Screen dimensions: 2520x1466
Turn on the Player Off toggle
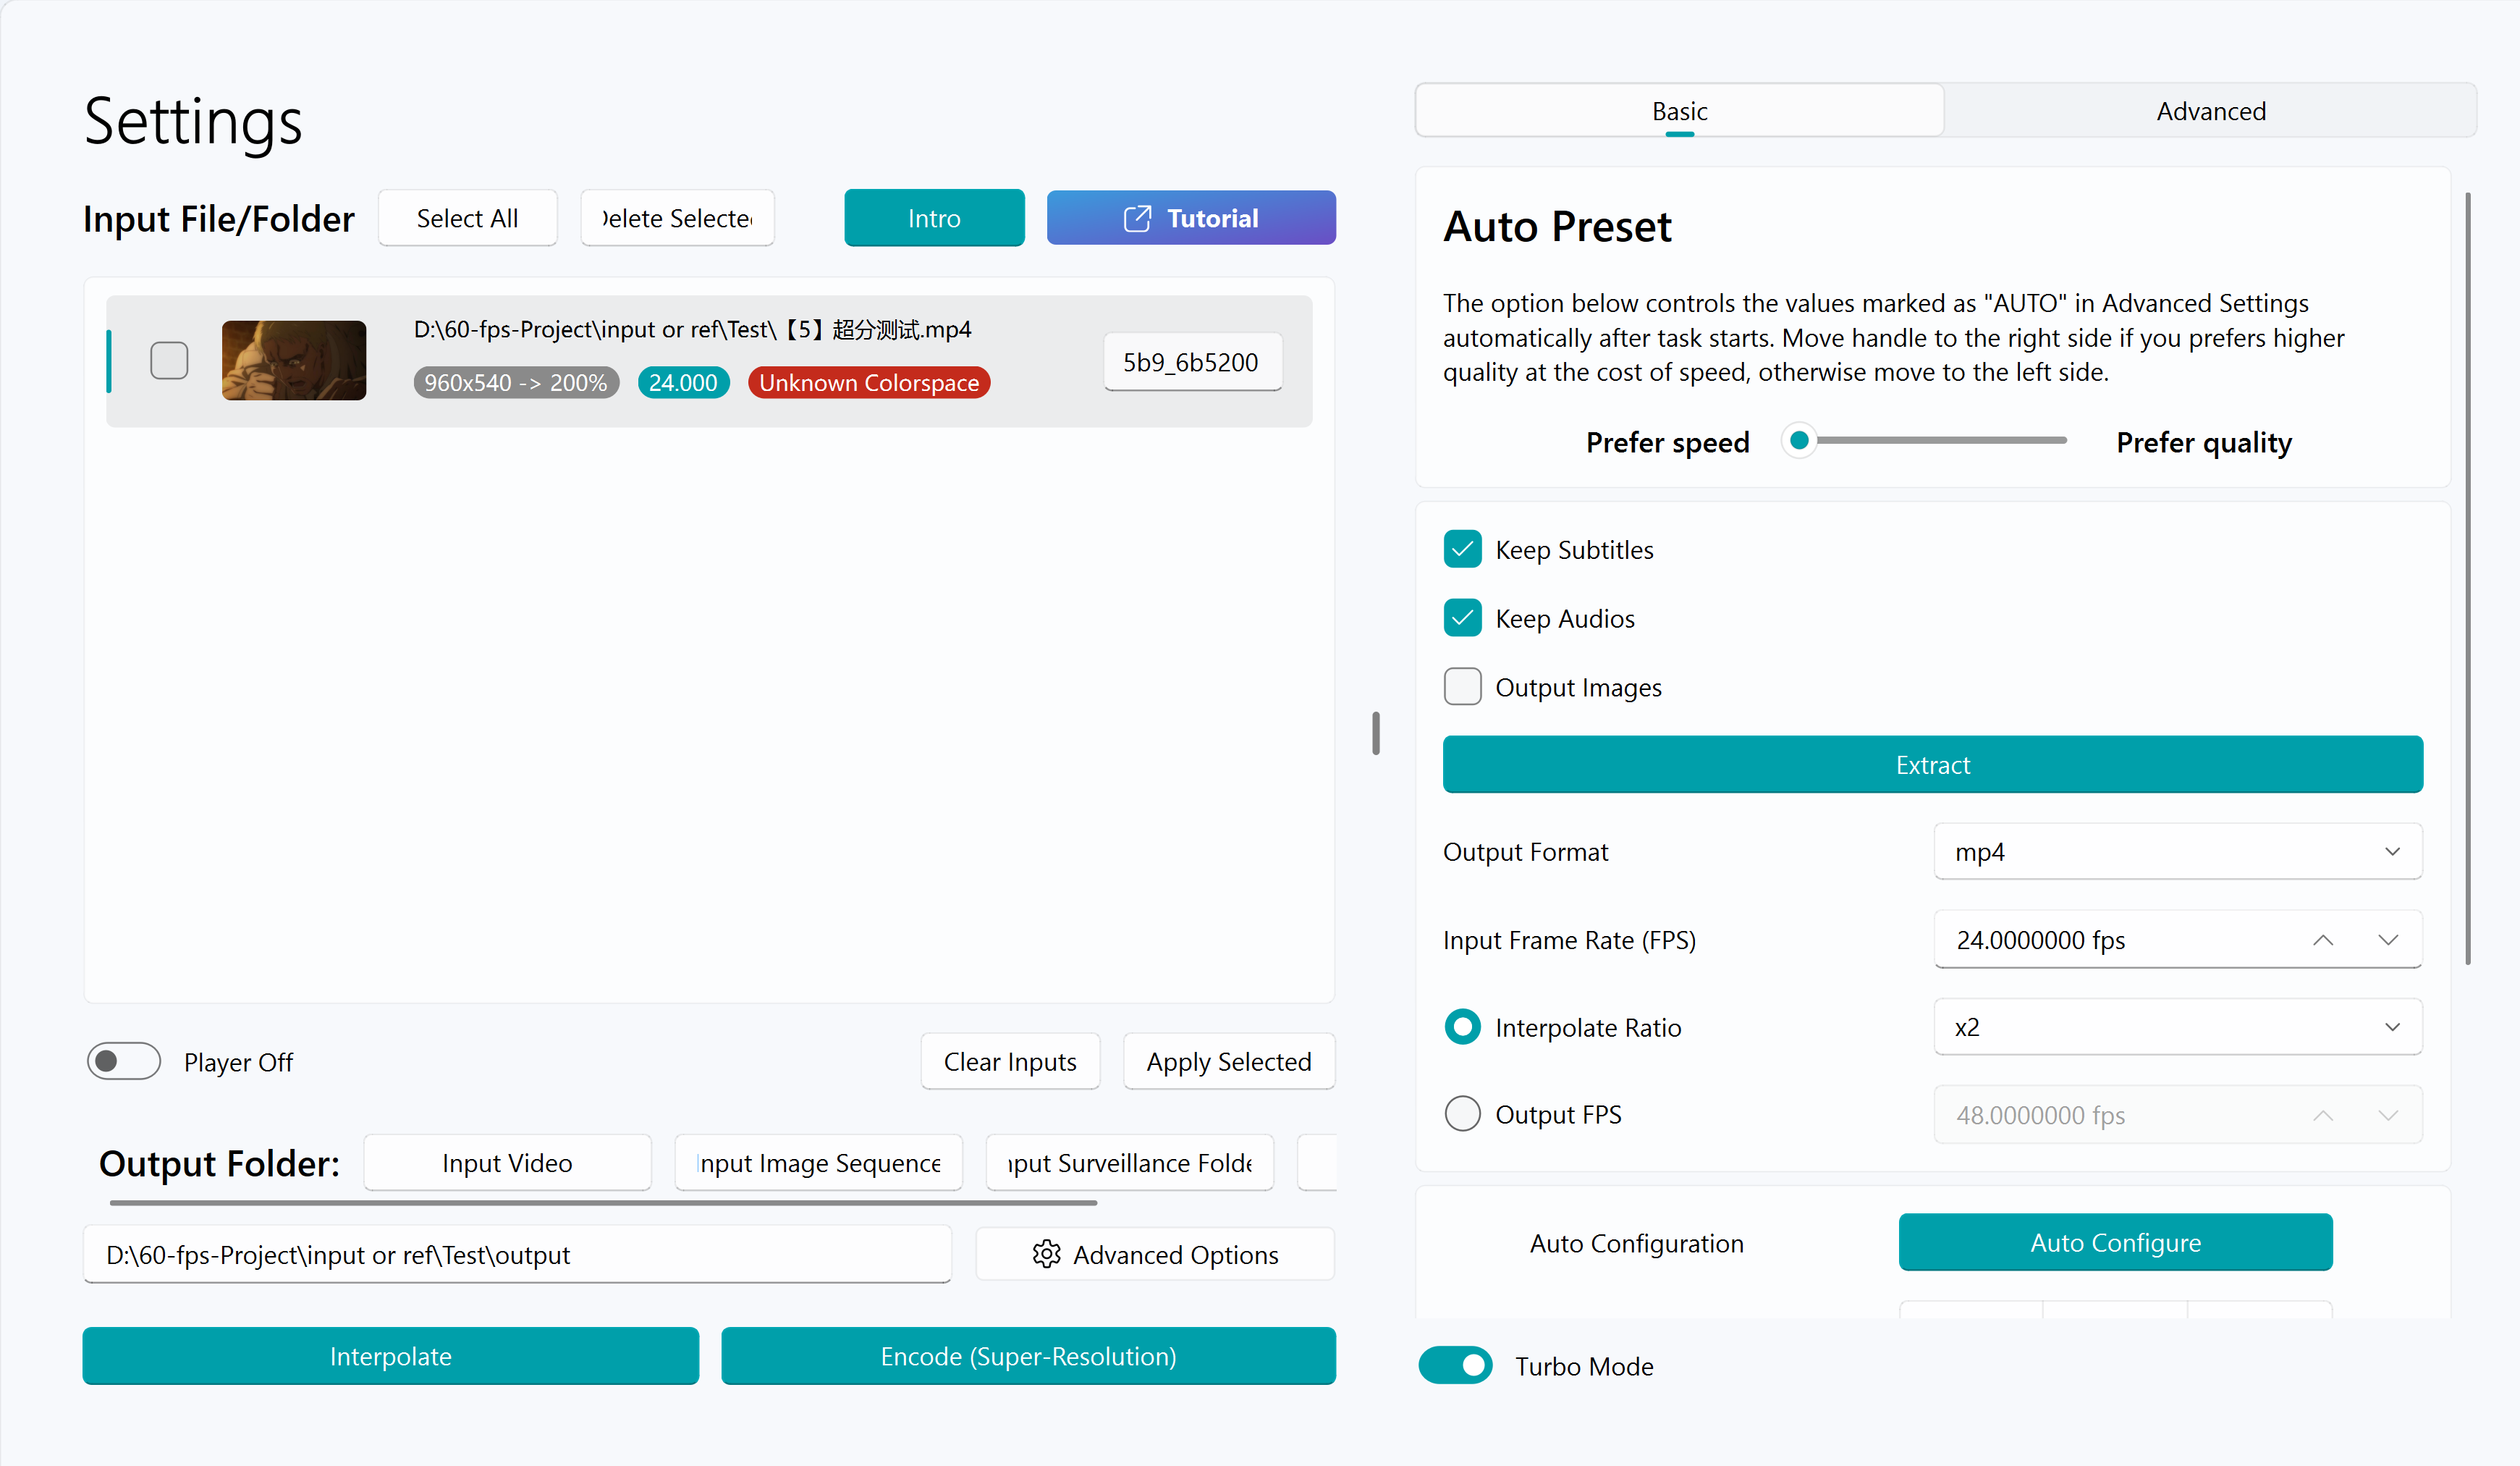point(124,1061)
